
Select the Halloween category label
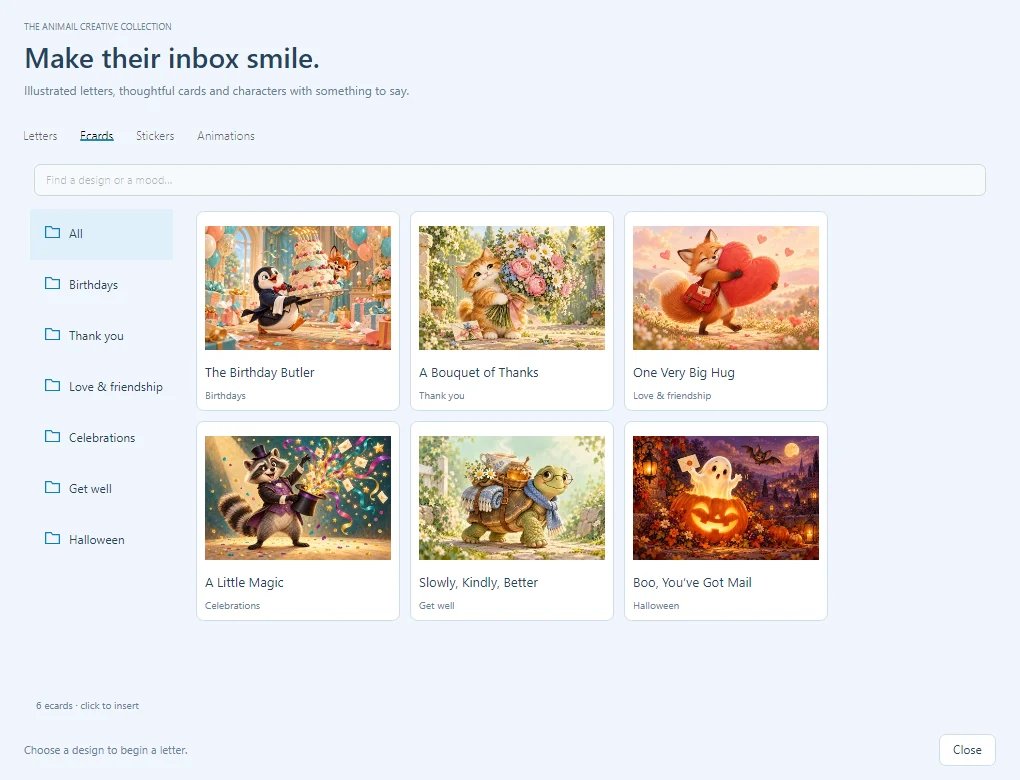tap(97, 540)
